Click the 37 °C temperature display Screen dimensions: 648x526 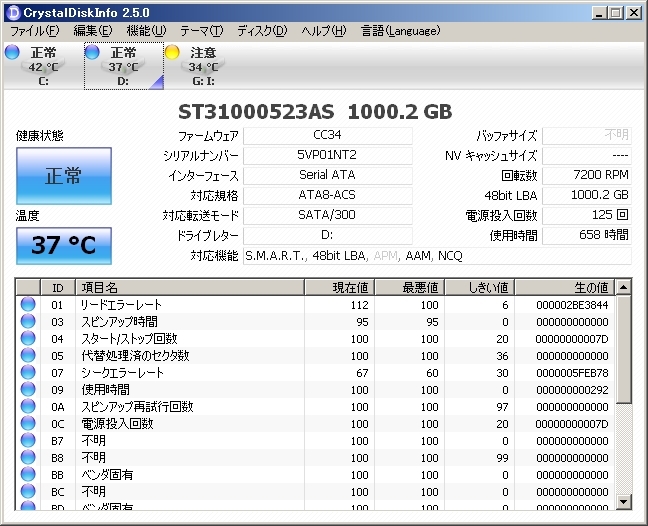tap(63, 245)
